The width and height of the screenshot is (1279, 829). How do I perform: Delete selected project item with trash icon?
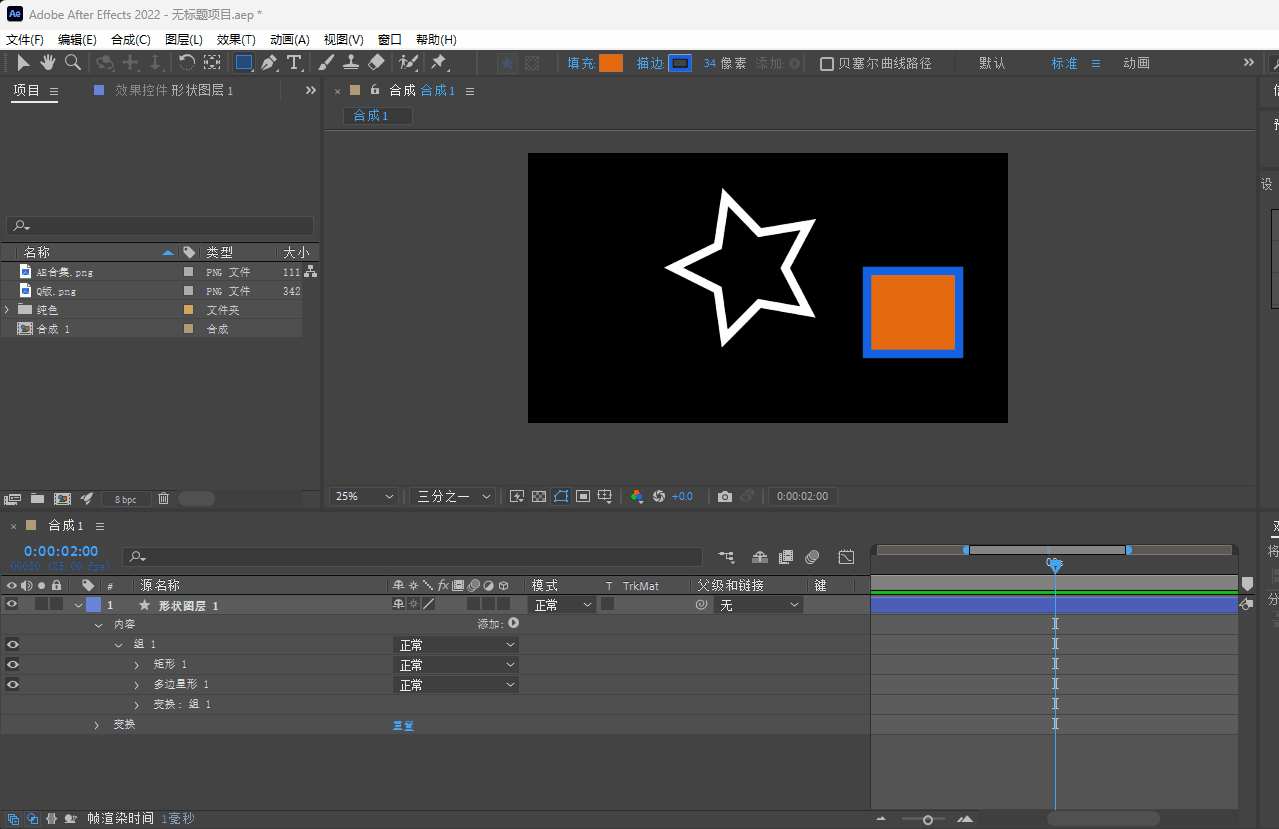pos(164,498)
